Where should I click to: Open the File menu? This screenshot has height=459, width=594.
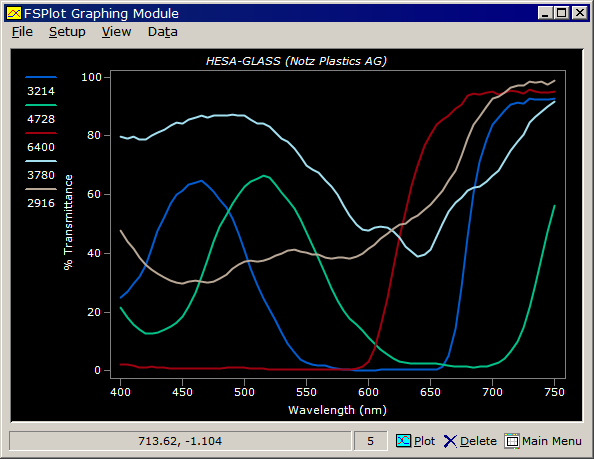22,32
